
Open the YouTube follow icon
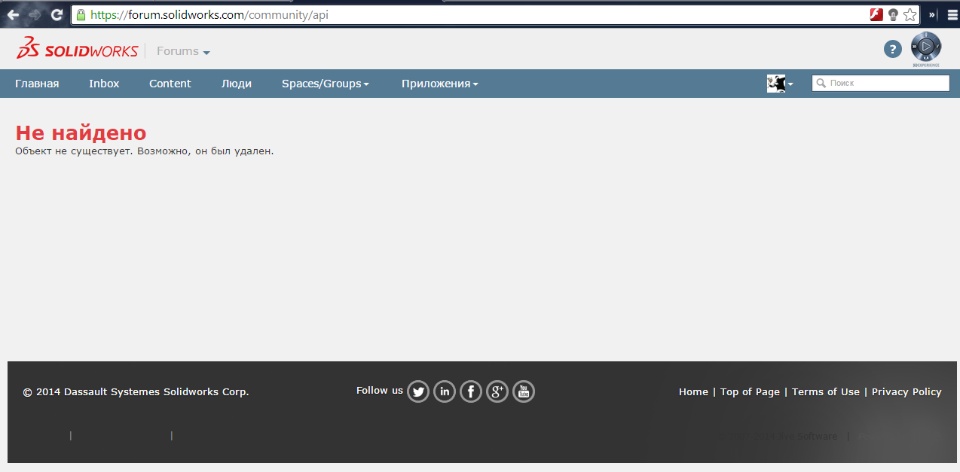click(x=523, y=391)
